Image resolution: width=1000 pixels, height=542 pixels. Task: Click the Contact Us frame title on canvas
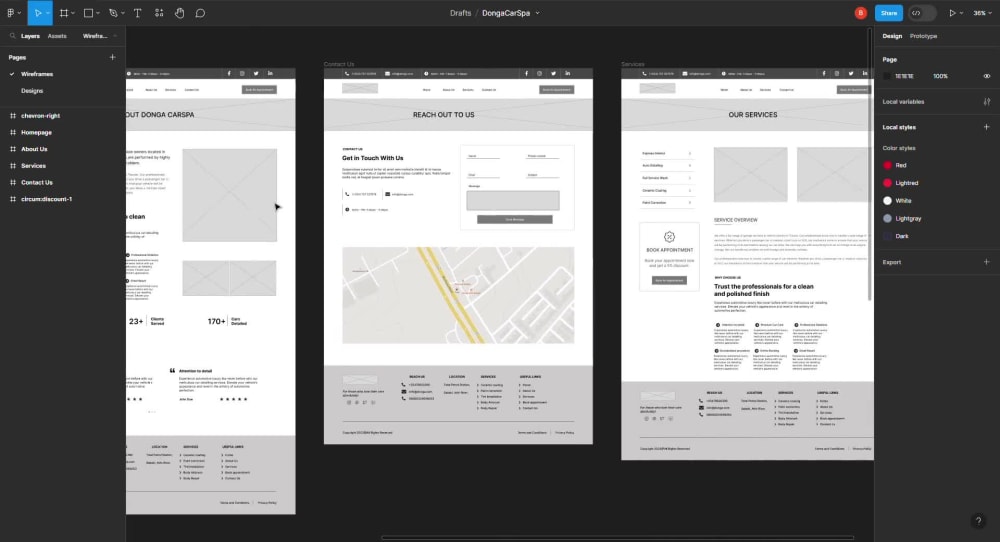339,64
